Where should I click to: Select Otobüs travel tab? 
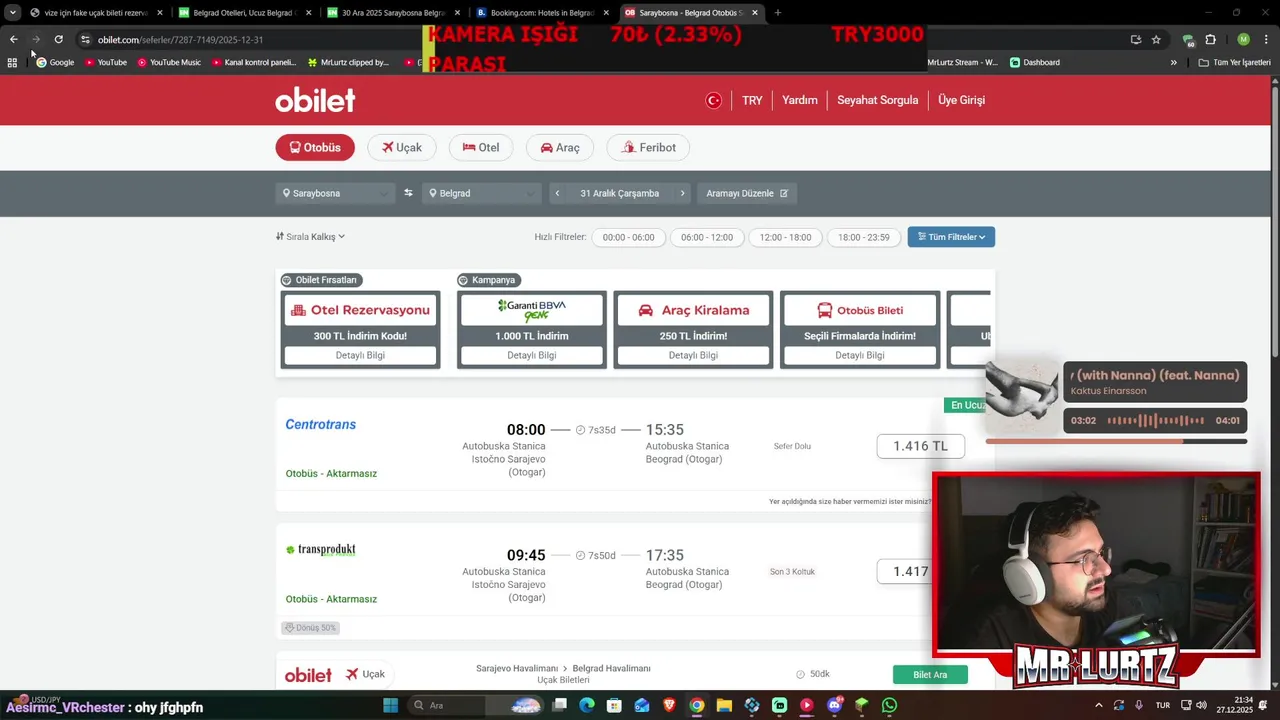315,147
